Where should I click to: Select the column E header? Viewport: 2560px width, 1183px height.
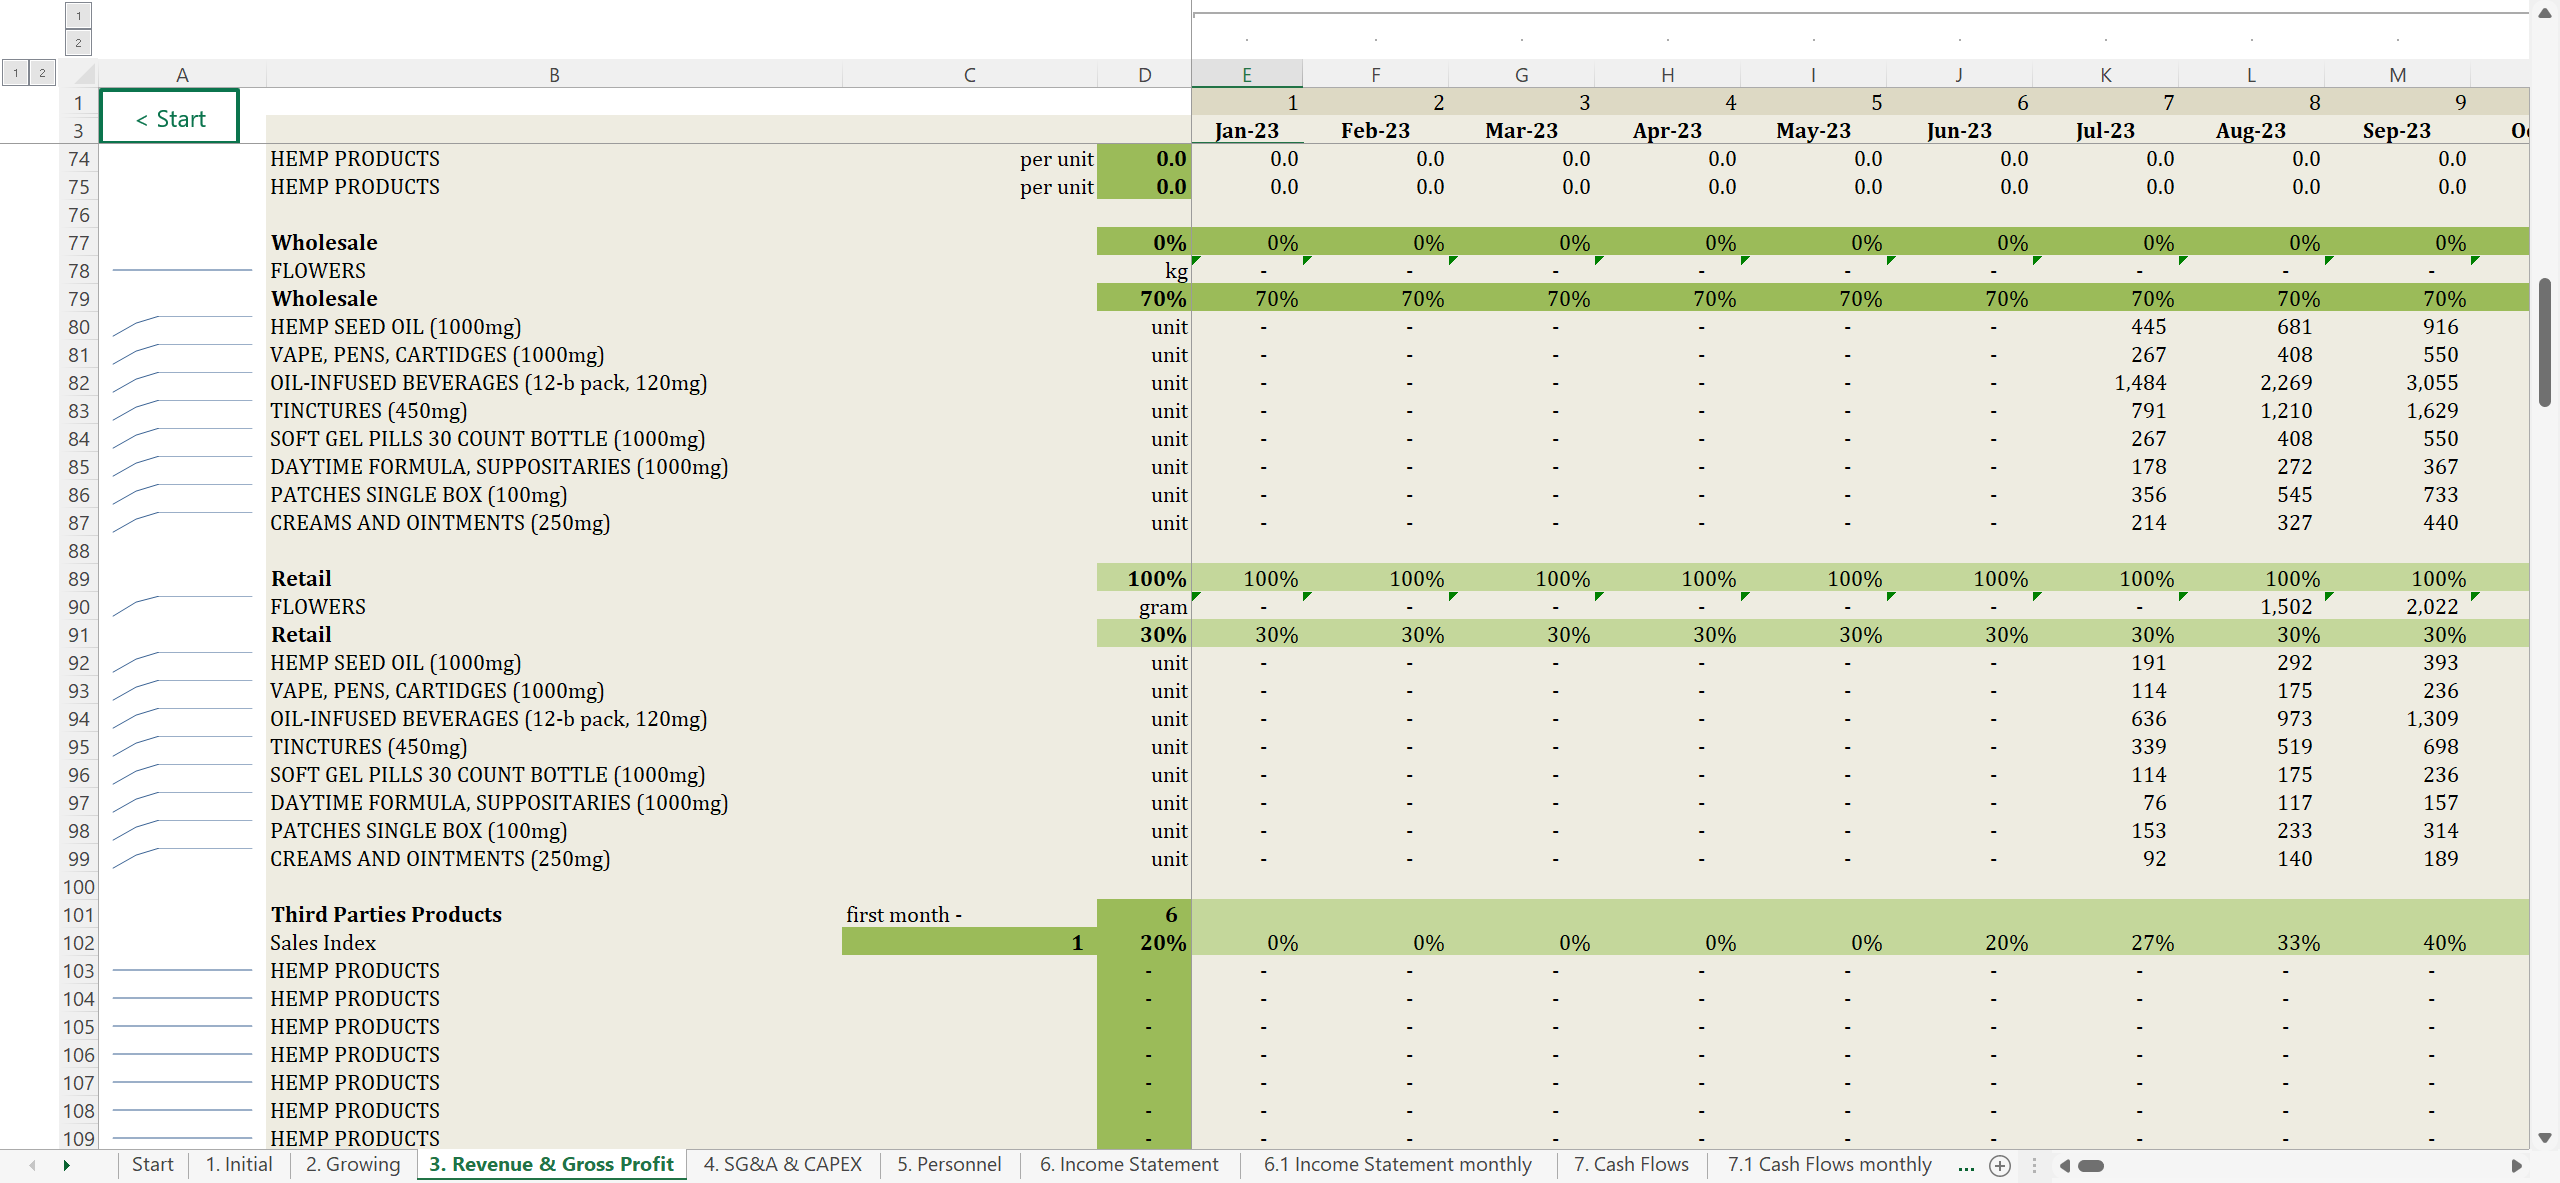(x=1246, y=75)
